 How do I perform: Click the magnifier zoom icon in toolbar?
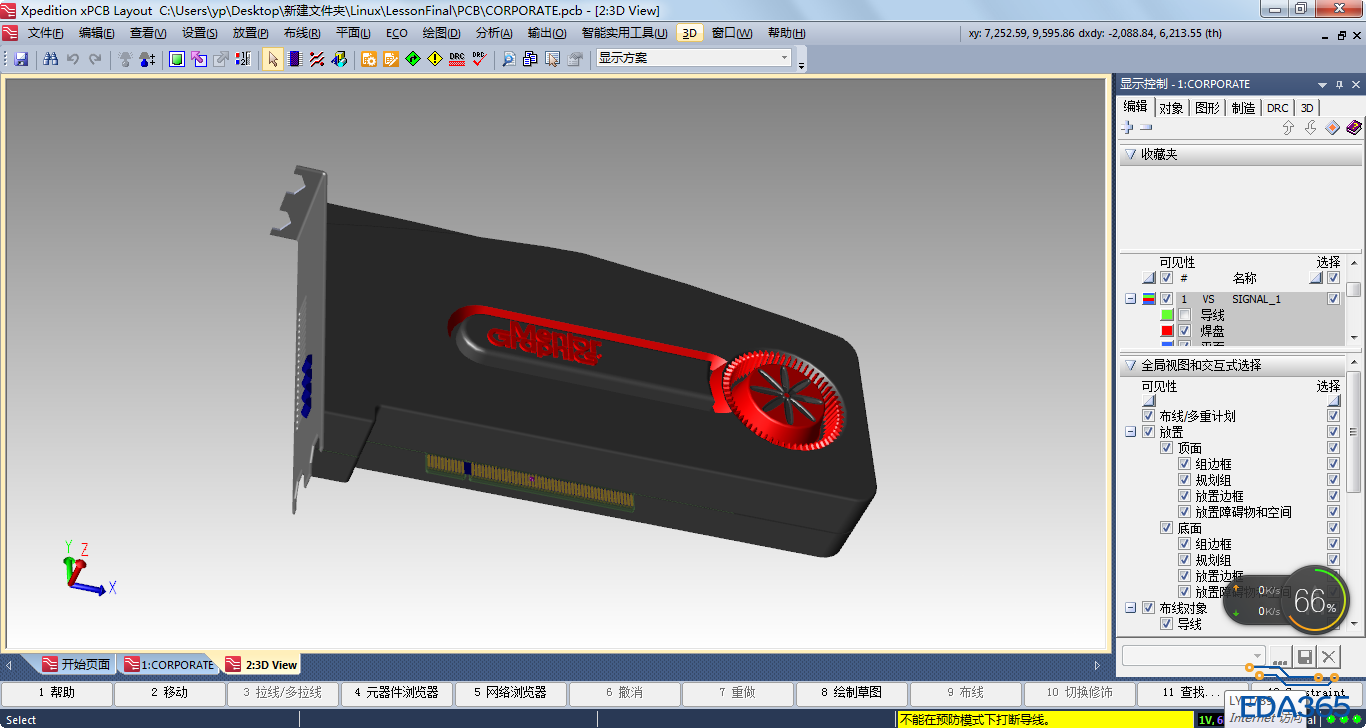click(509, 59)
